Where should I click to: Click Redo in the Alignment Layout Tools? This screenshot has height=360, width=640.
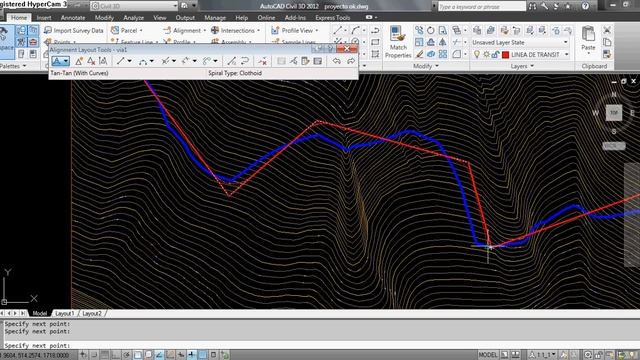click(351, 61)
